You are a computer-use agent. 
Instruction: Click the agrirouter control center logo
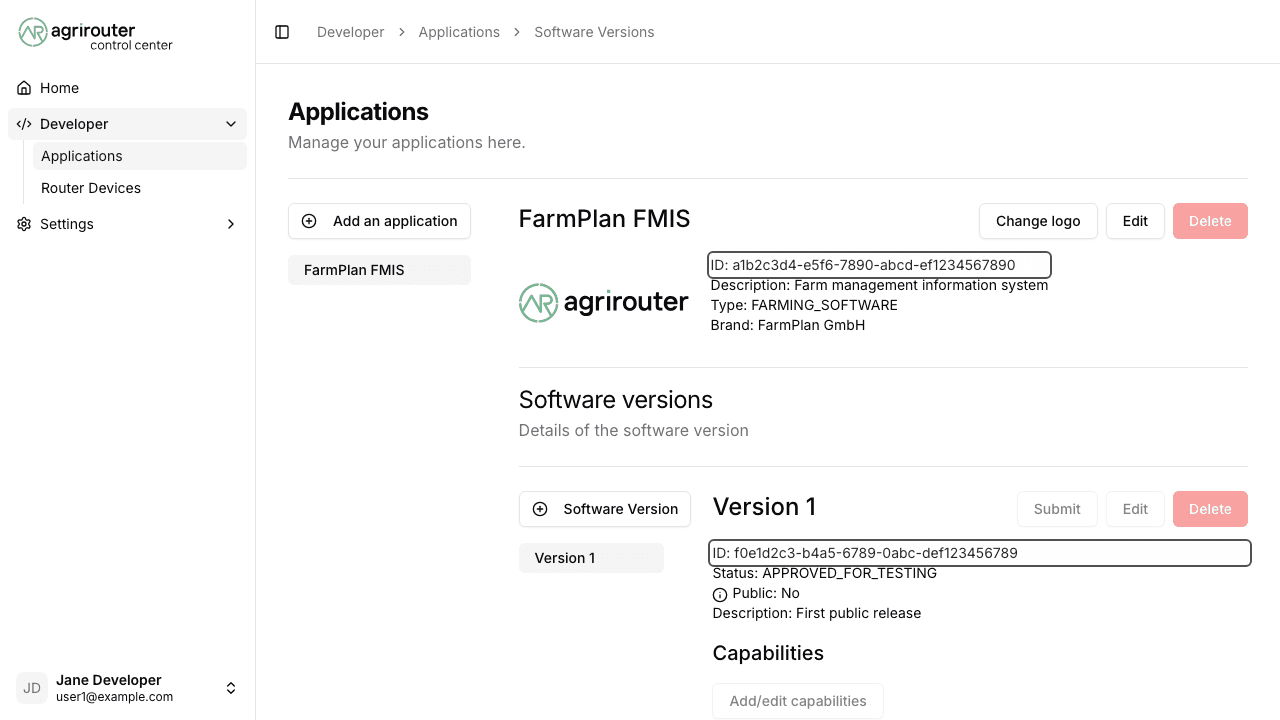96,33
